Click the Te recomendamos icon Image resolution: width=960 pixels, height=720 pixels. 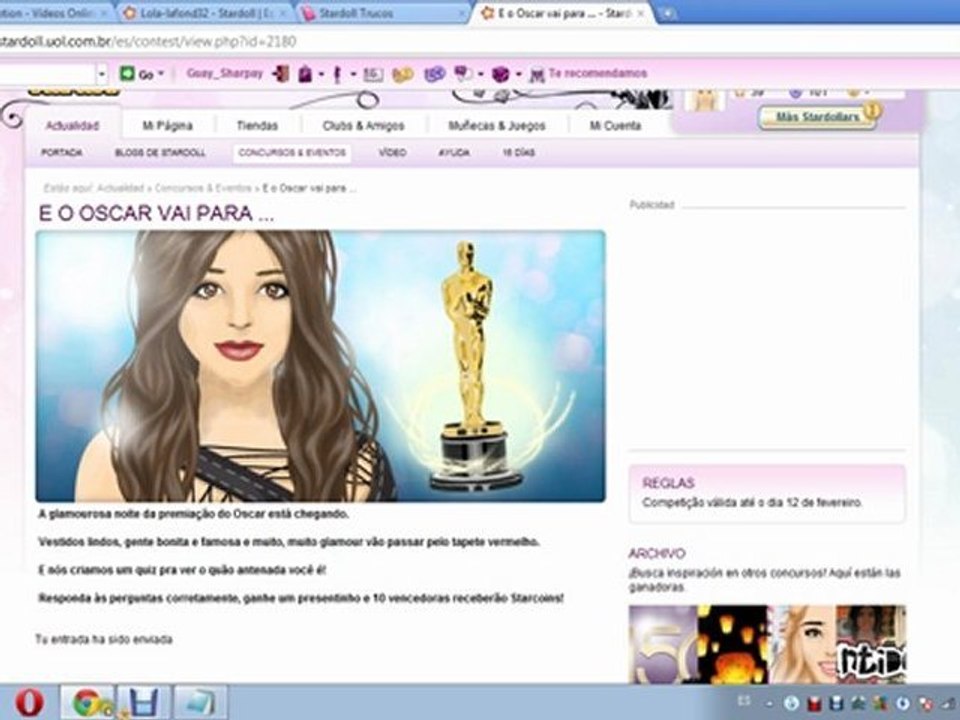click(x=537, y=75)
